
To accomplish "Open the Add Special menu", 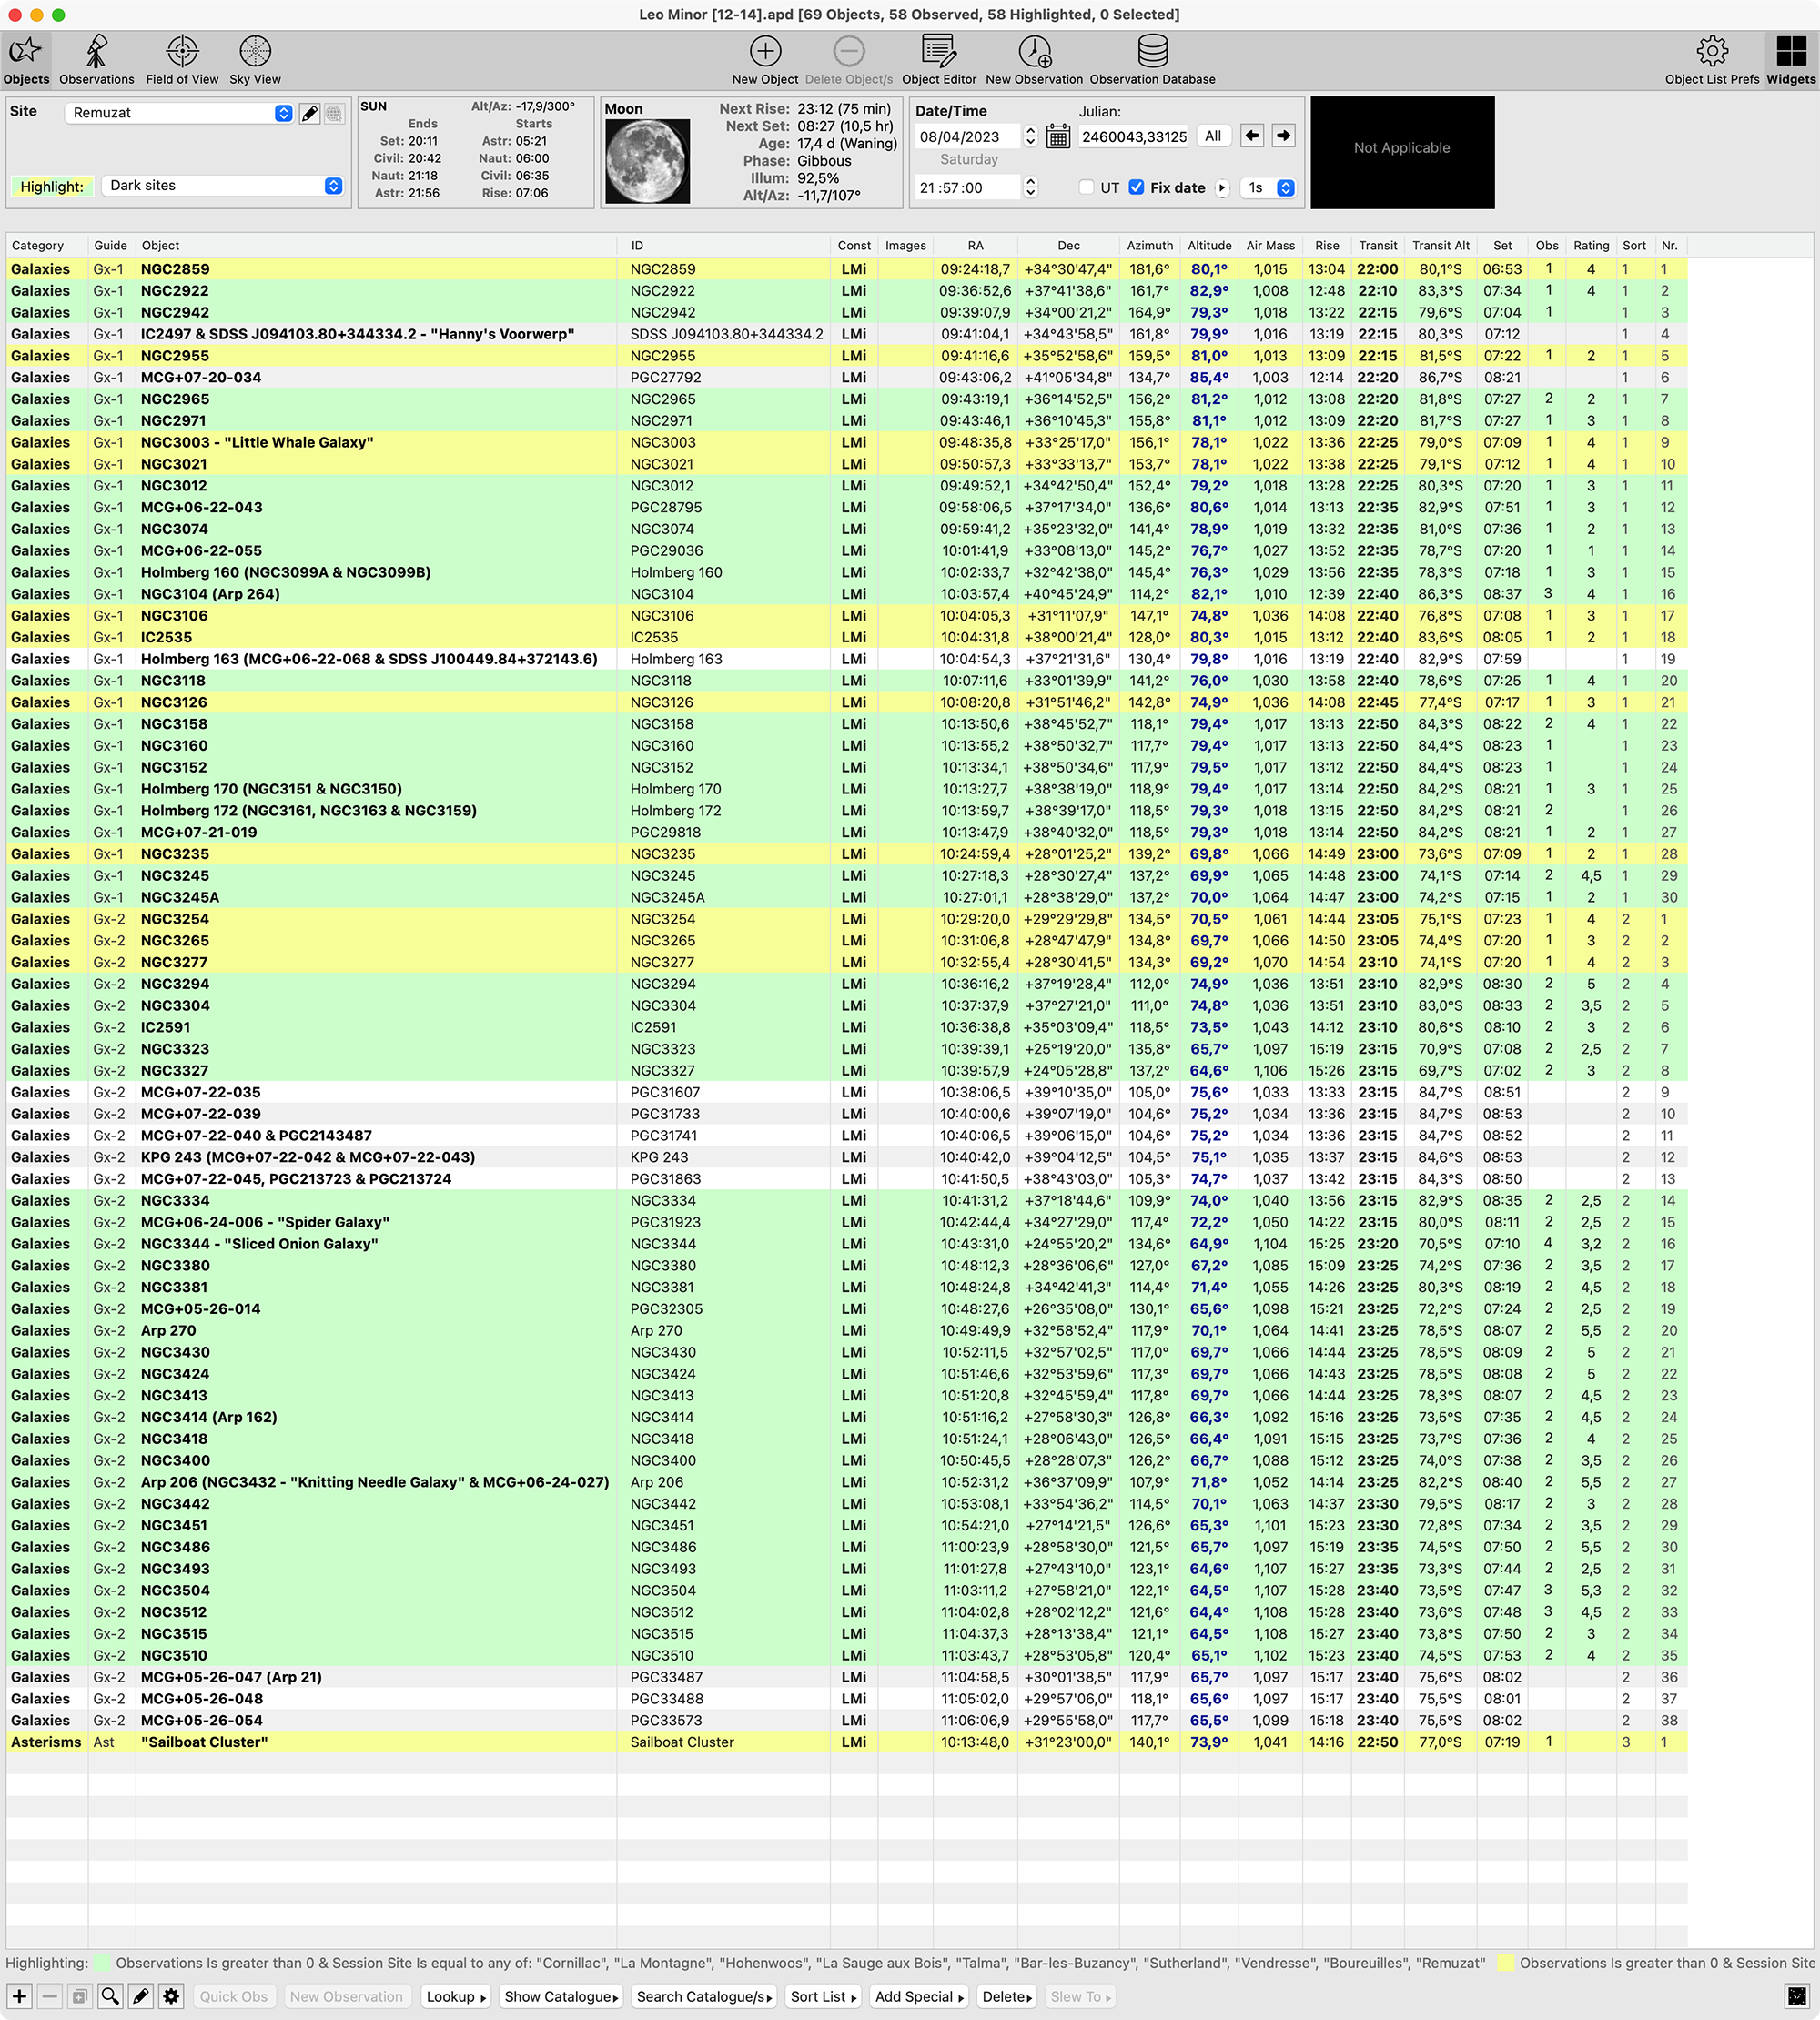I will (918, 1996).
